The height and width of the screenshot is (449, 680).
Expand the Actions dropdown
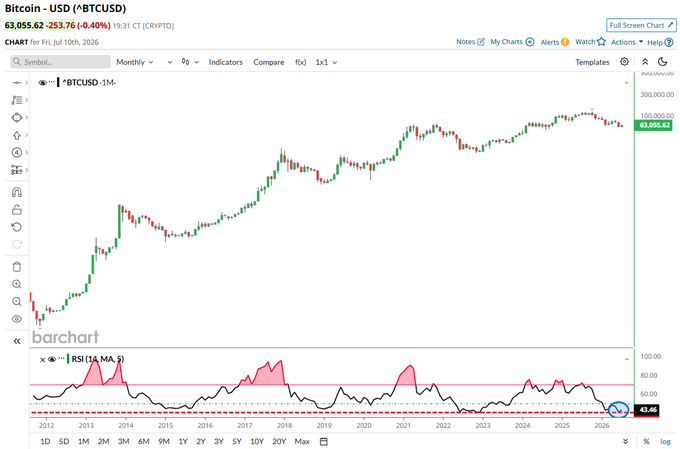(x=627, y=42)
